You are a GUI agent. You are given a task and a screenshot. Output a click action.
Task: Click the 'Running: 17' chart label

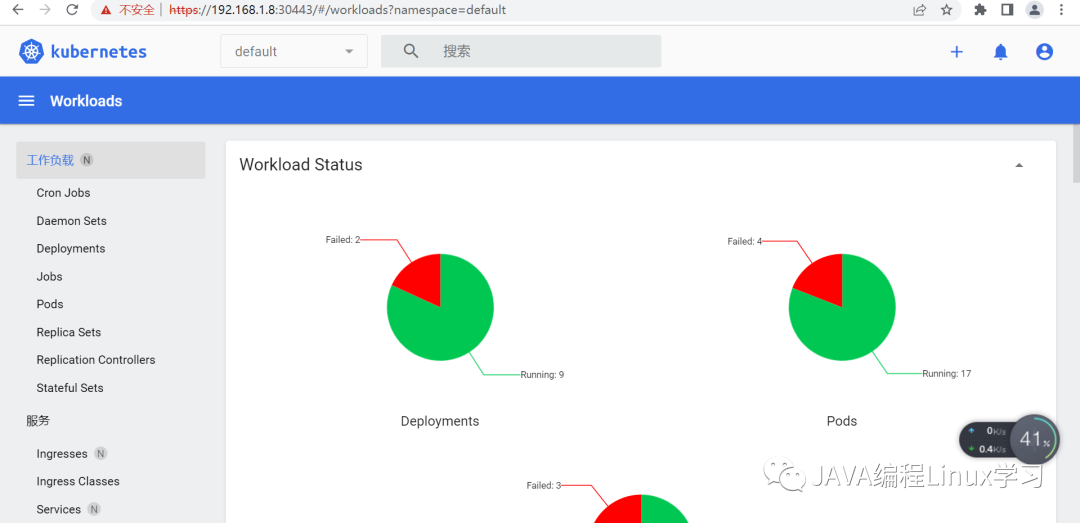pos(947,373)
